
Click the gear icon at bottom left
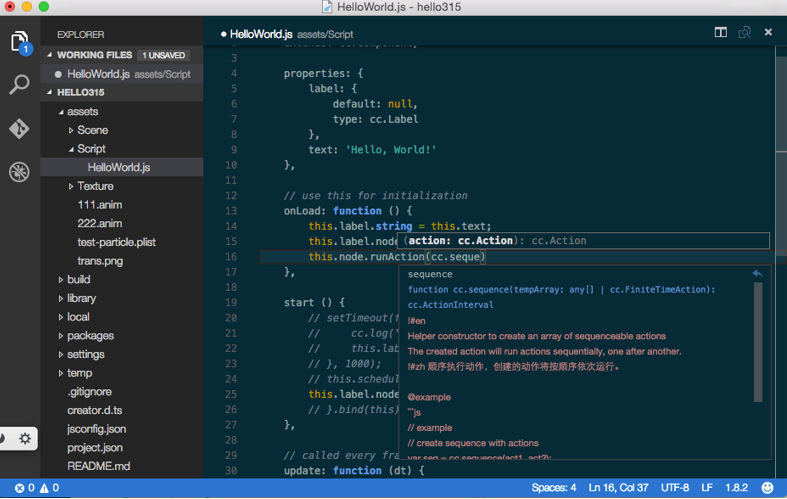tap(25, 438)
